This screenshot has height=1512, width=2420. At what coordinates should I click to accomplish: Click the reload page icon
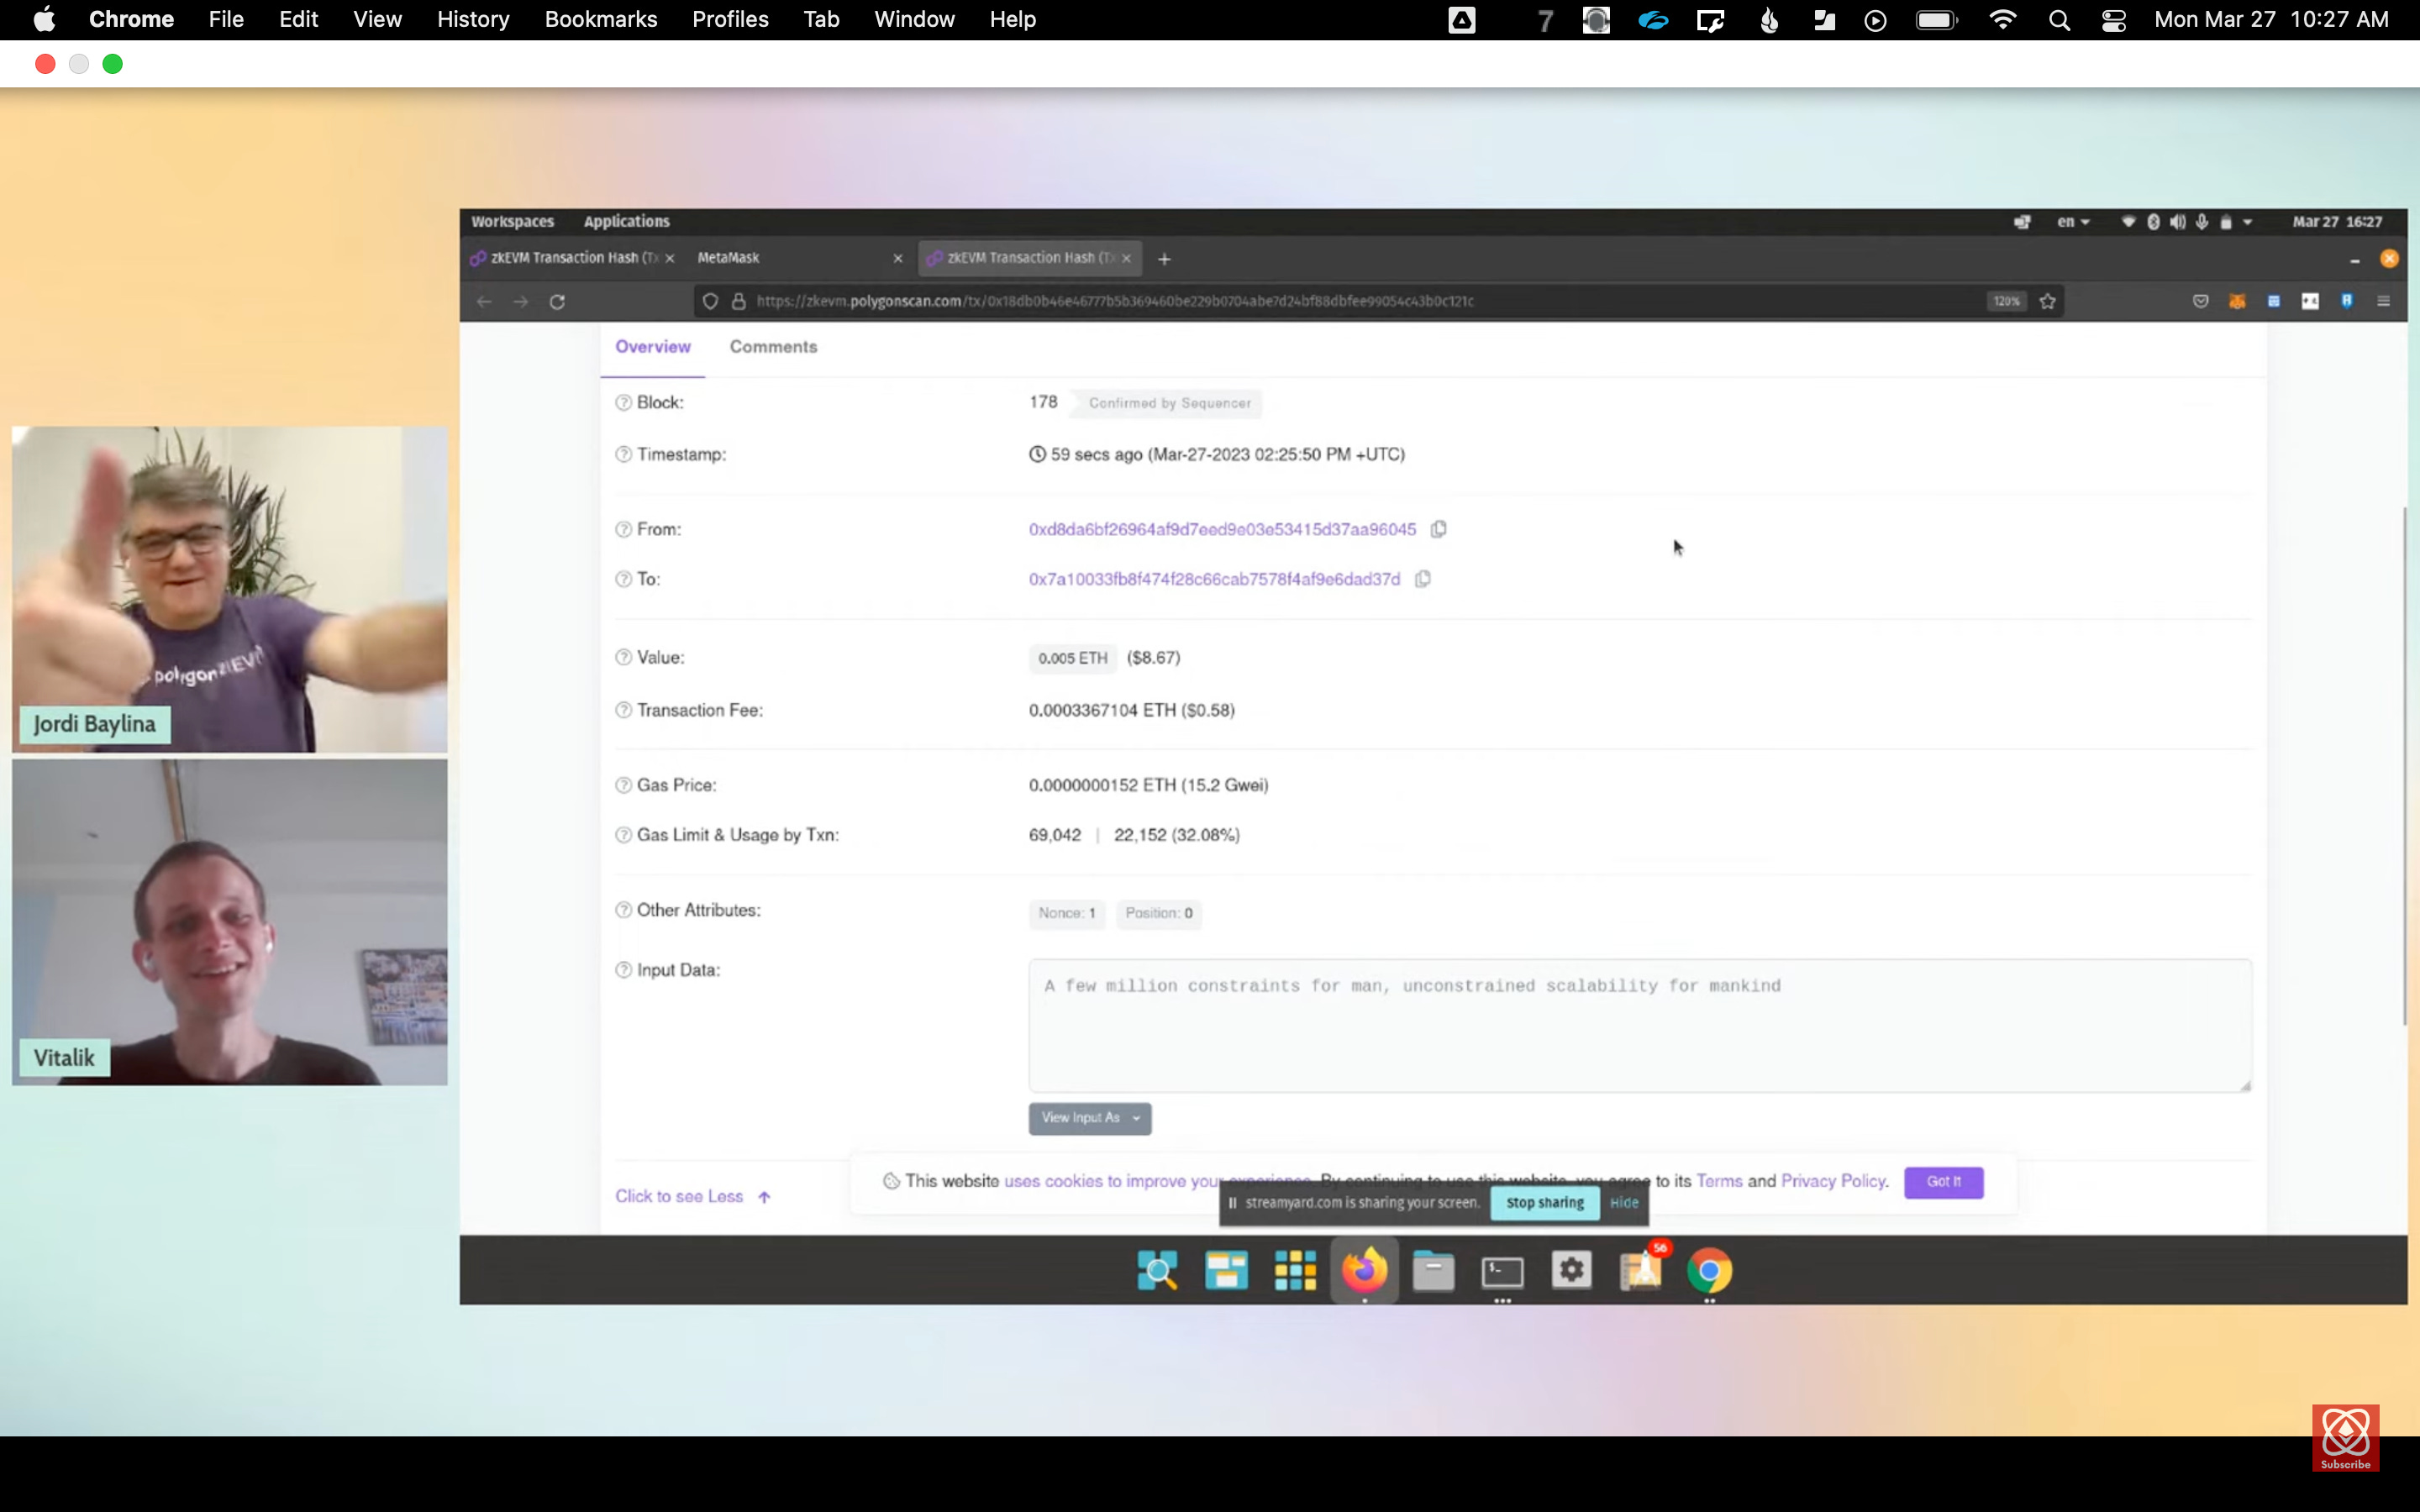[x=557, y=301]
